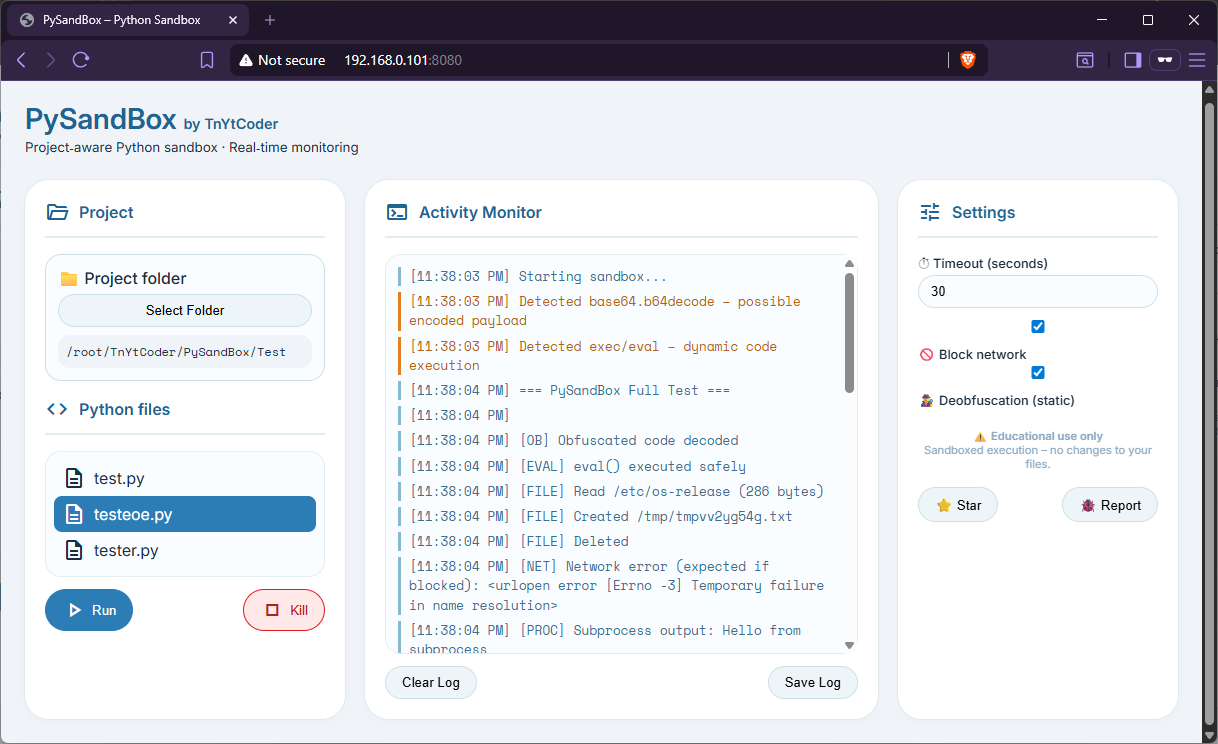Bookmark this page using the bookmark icon
Screen dimensions: 1218x744
pyautogui.click(x=207, y=60)
